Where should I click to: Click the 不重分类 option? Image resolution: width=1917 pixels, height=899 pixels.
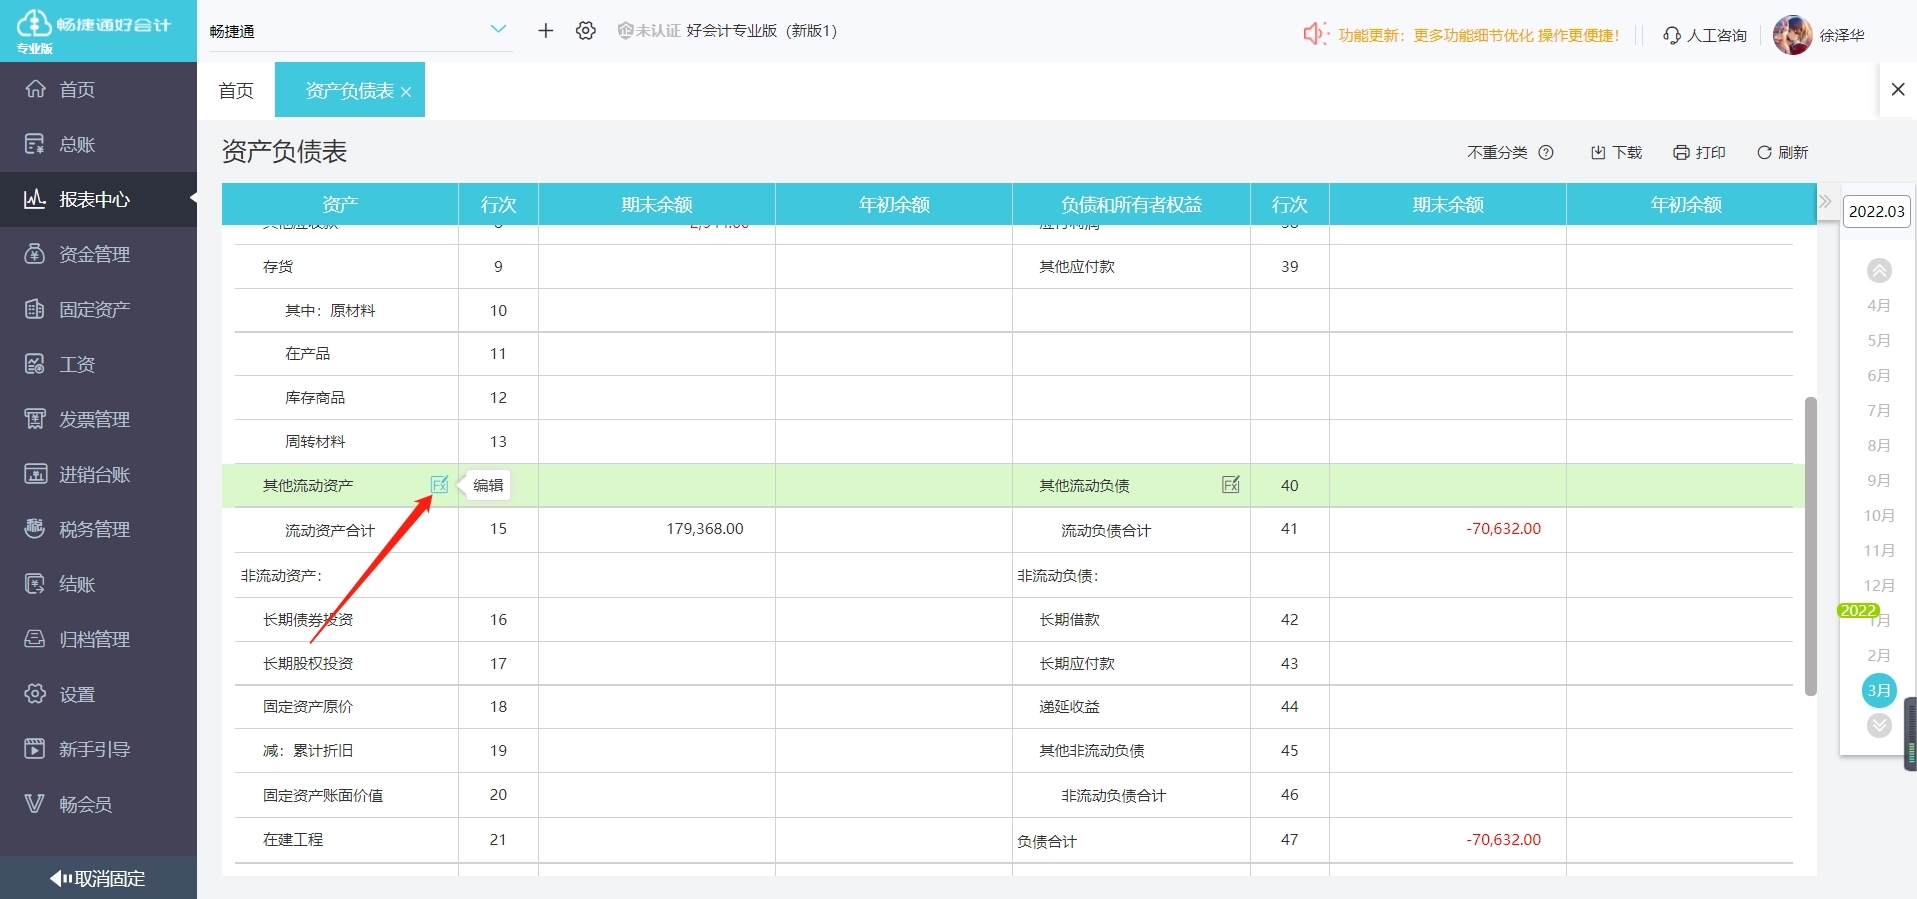coord(1497,152)
